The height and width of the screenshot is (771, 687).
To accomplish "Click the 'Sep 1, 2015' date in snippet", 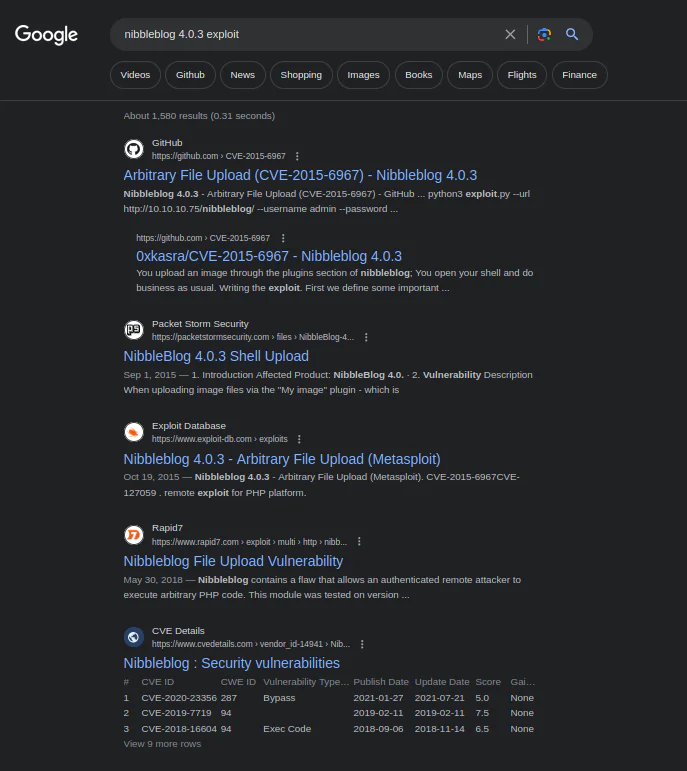I will tap(149, 375).
